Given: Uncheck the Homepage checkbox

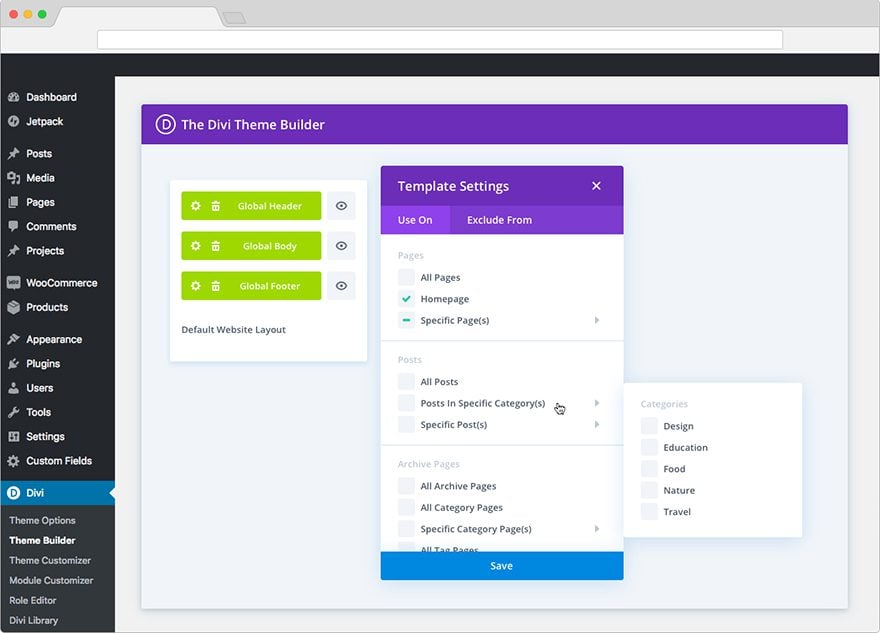Looking at the screenshot, I should (x=406, y=298).
